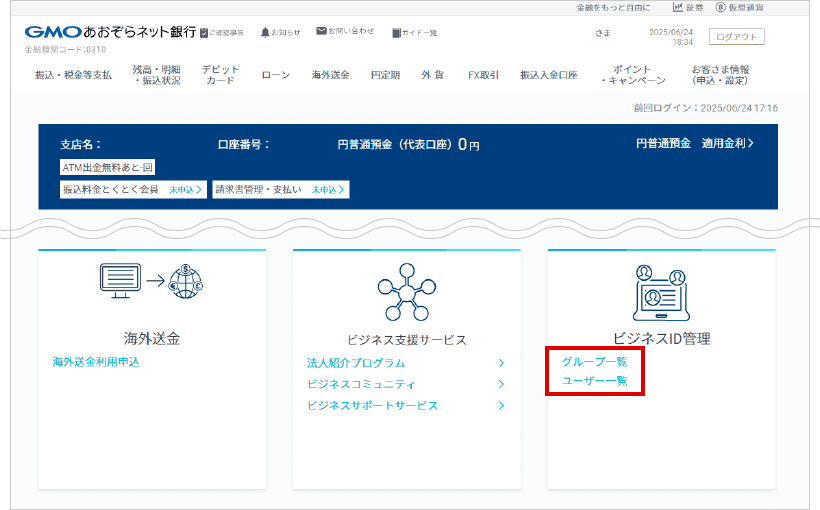Expand the chevron beside ビジネスコミュニティ
Screen dimensions: 820x510
pos(502,384)
